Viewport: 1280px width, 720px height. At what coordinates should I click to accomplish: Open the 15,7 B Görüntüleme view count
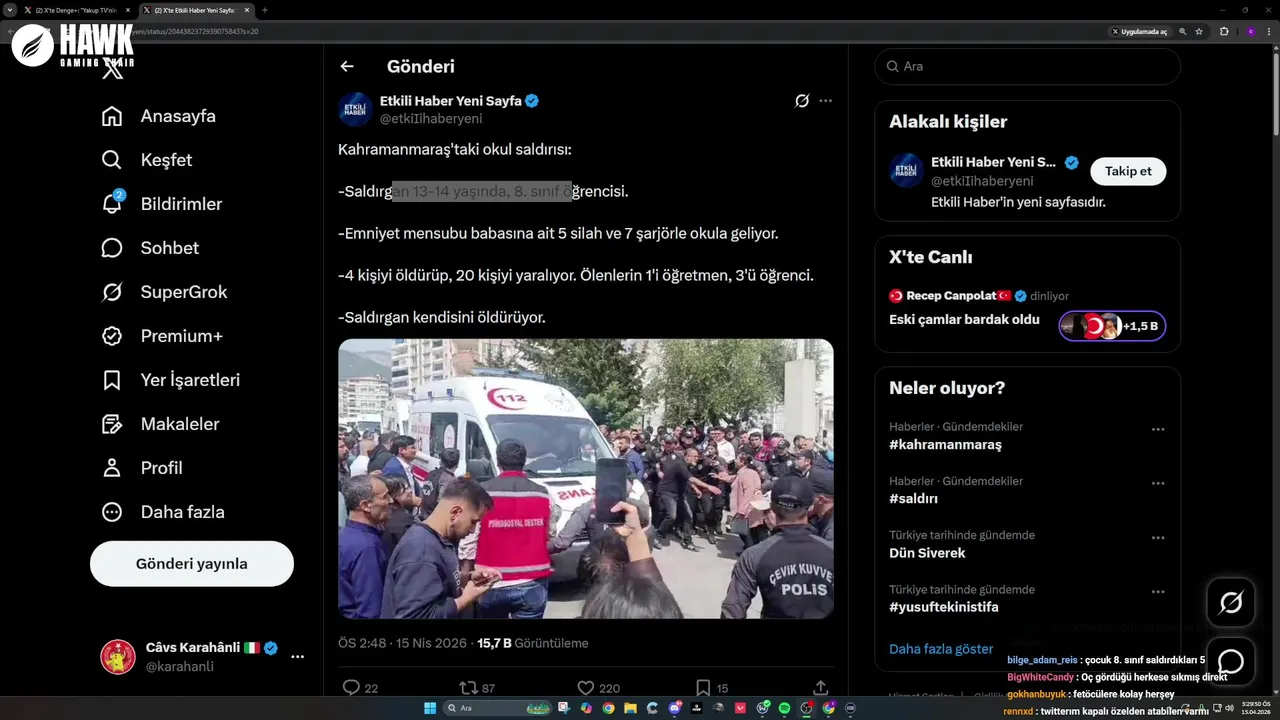pos(533,643)
